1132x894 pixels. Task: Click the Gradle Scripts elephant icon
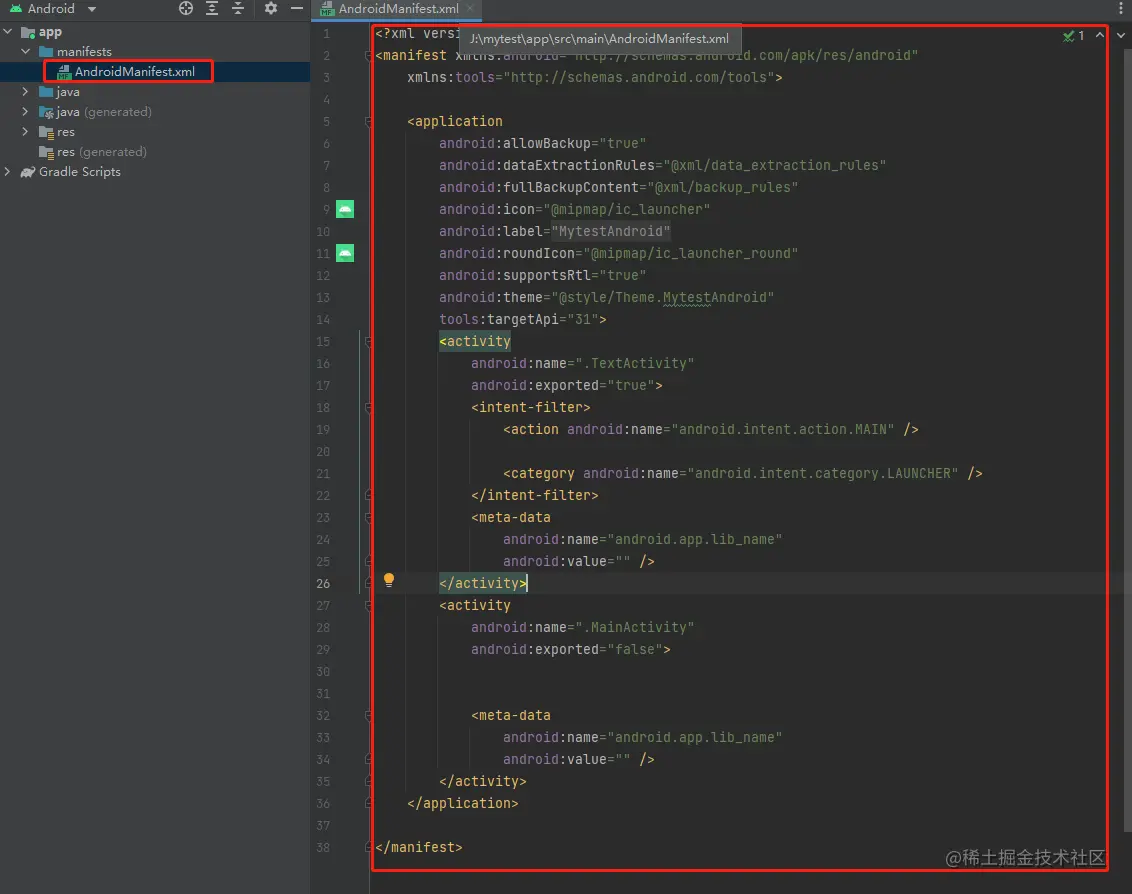click(x=28, y=172)
